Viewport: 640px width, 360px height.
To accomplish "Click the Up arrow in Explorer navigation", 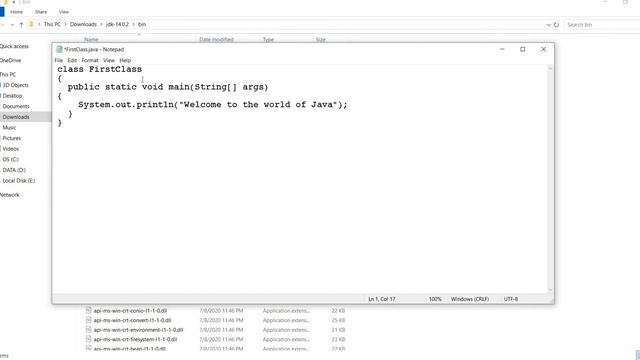I will tap(21, 24).
